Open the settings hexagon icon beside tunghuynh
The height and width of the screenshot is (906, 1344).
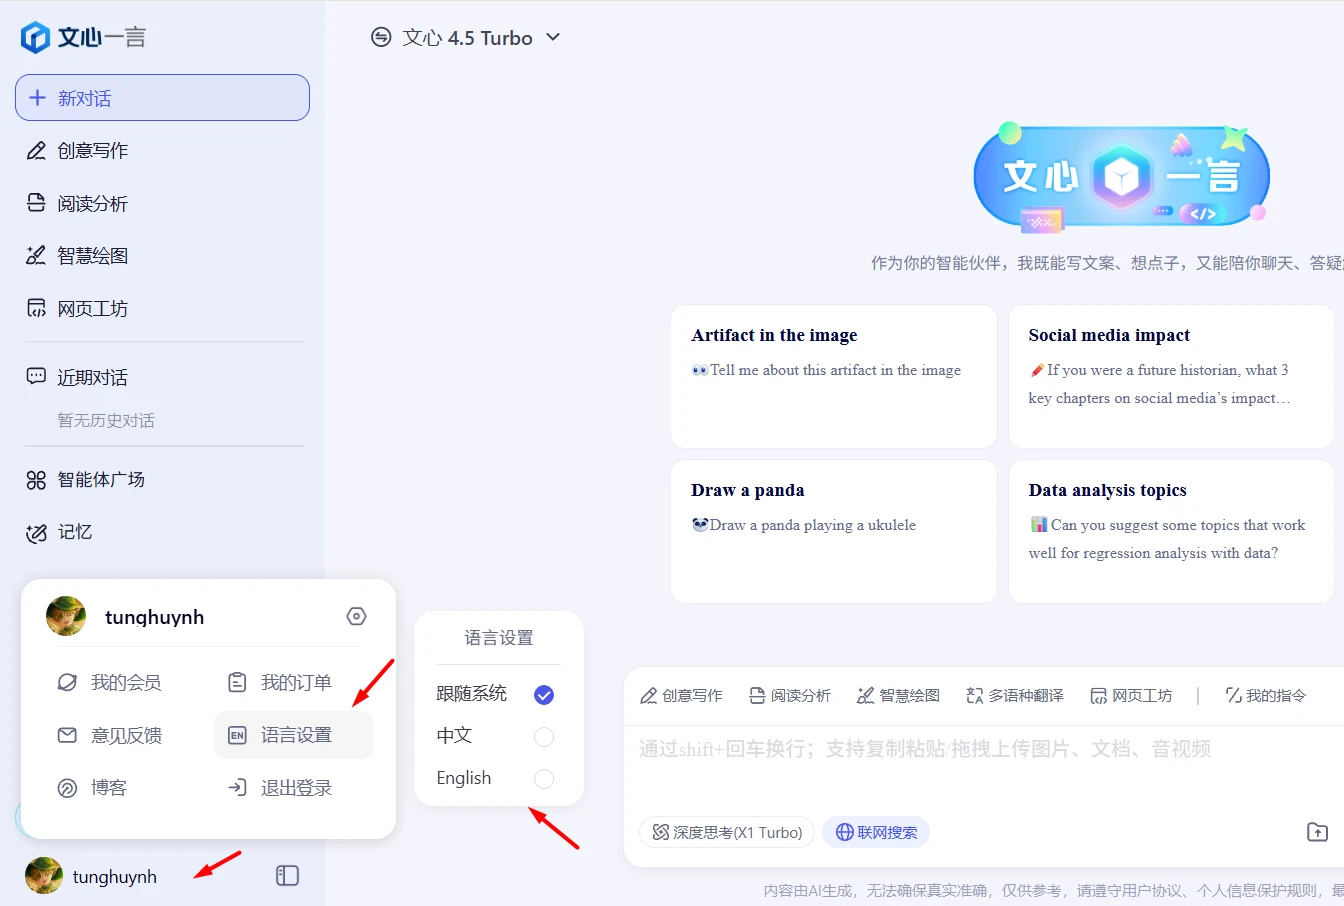click(356, 616)
